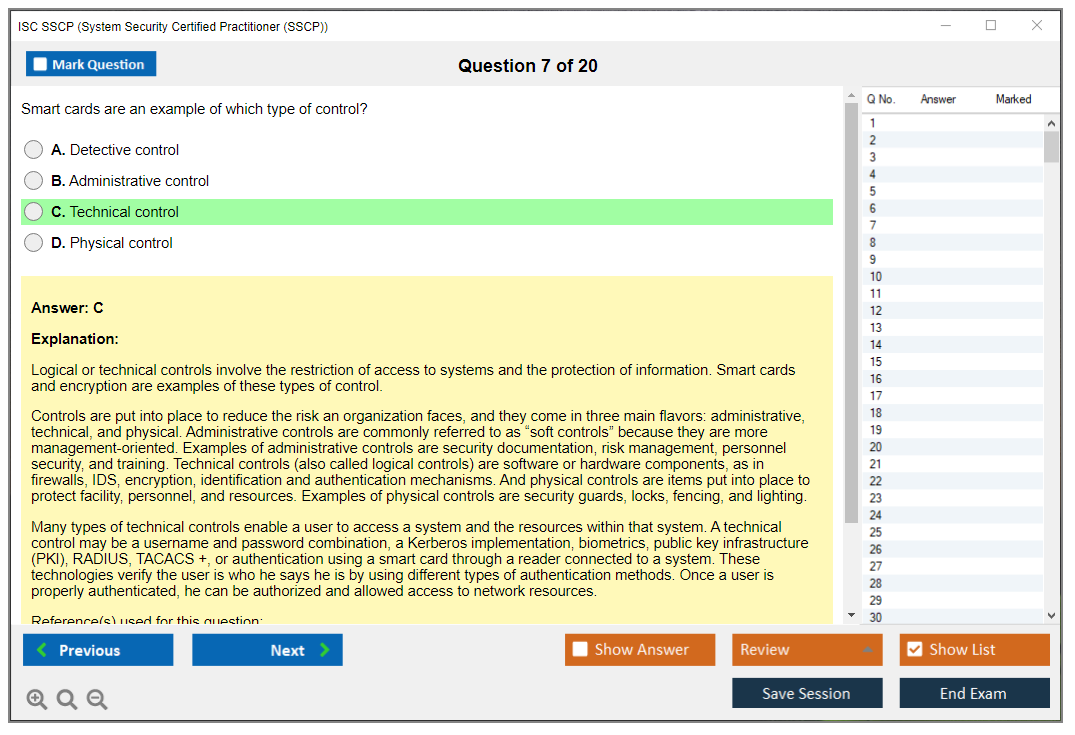Jump to question 12 in list

[x=876, y=311]
